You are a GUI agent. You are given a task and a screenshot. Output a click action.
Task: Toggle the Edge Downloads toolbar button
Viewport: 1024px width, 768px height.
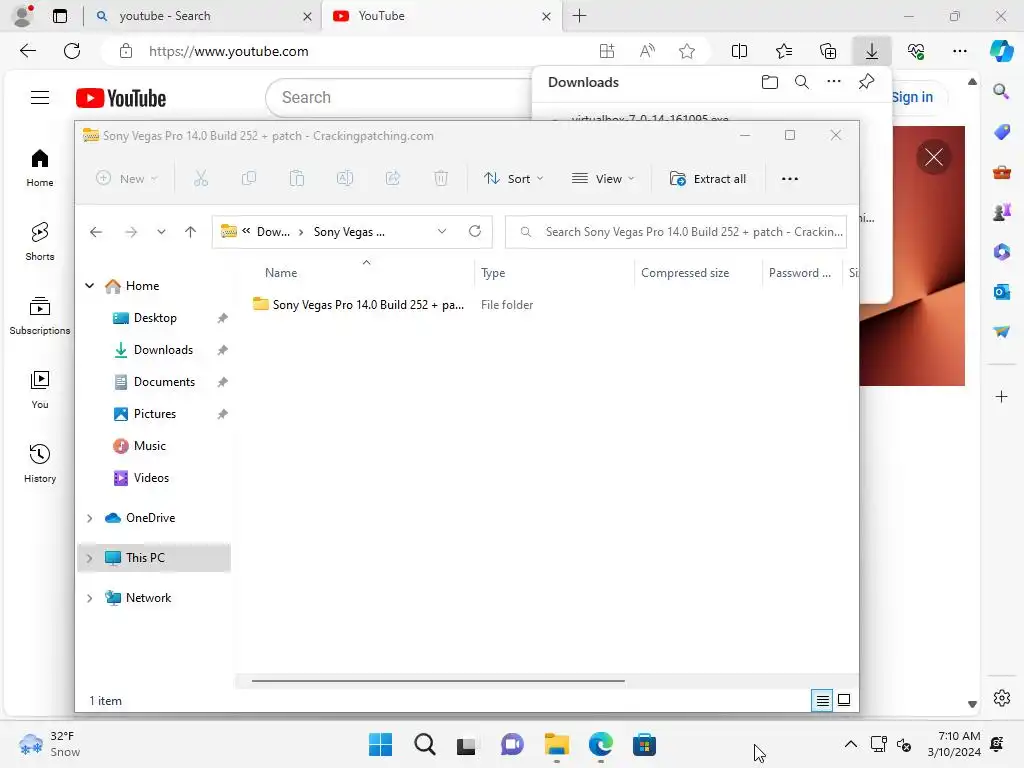(872, 51)
